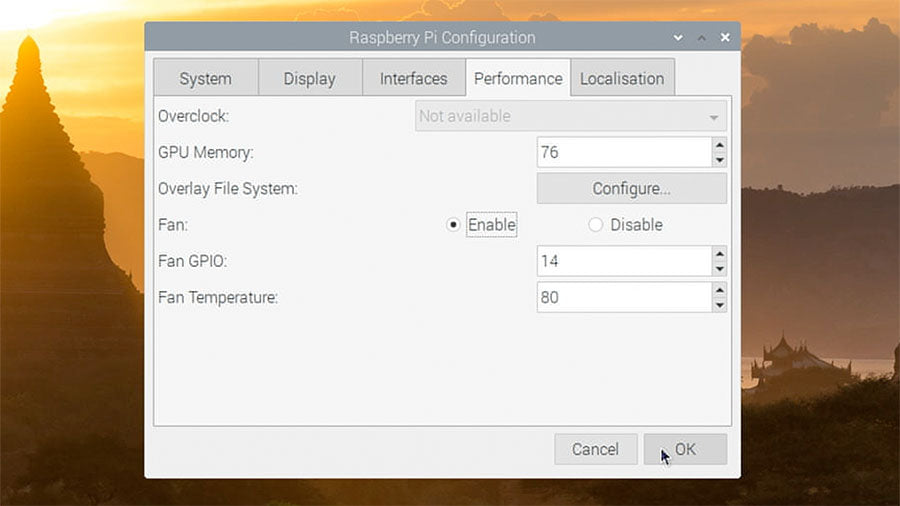Image resolution: width=900 pixels, height=506 pixels.
Task: Switch to the System tab
Action: click(205, 78)
